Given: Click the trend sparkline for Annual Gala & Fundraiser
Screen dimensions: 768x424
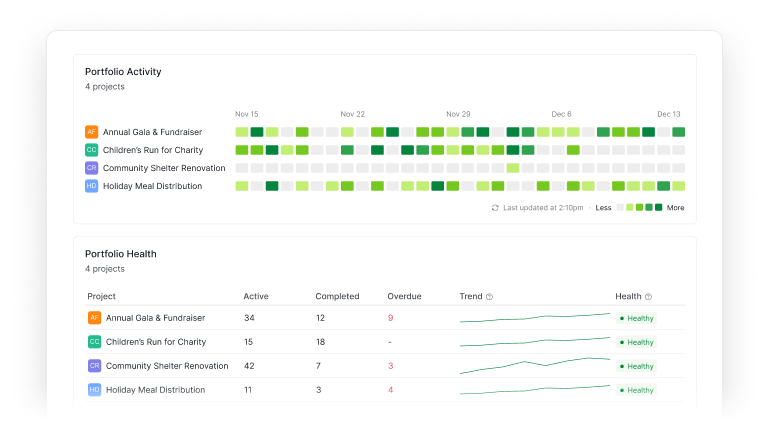Looking at the screenshot, I should (x=535, y=318).
